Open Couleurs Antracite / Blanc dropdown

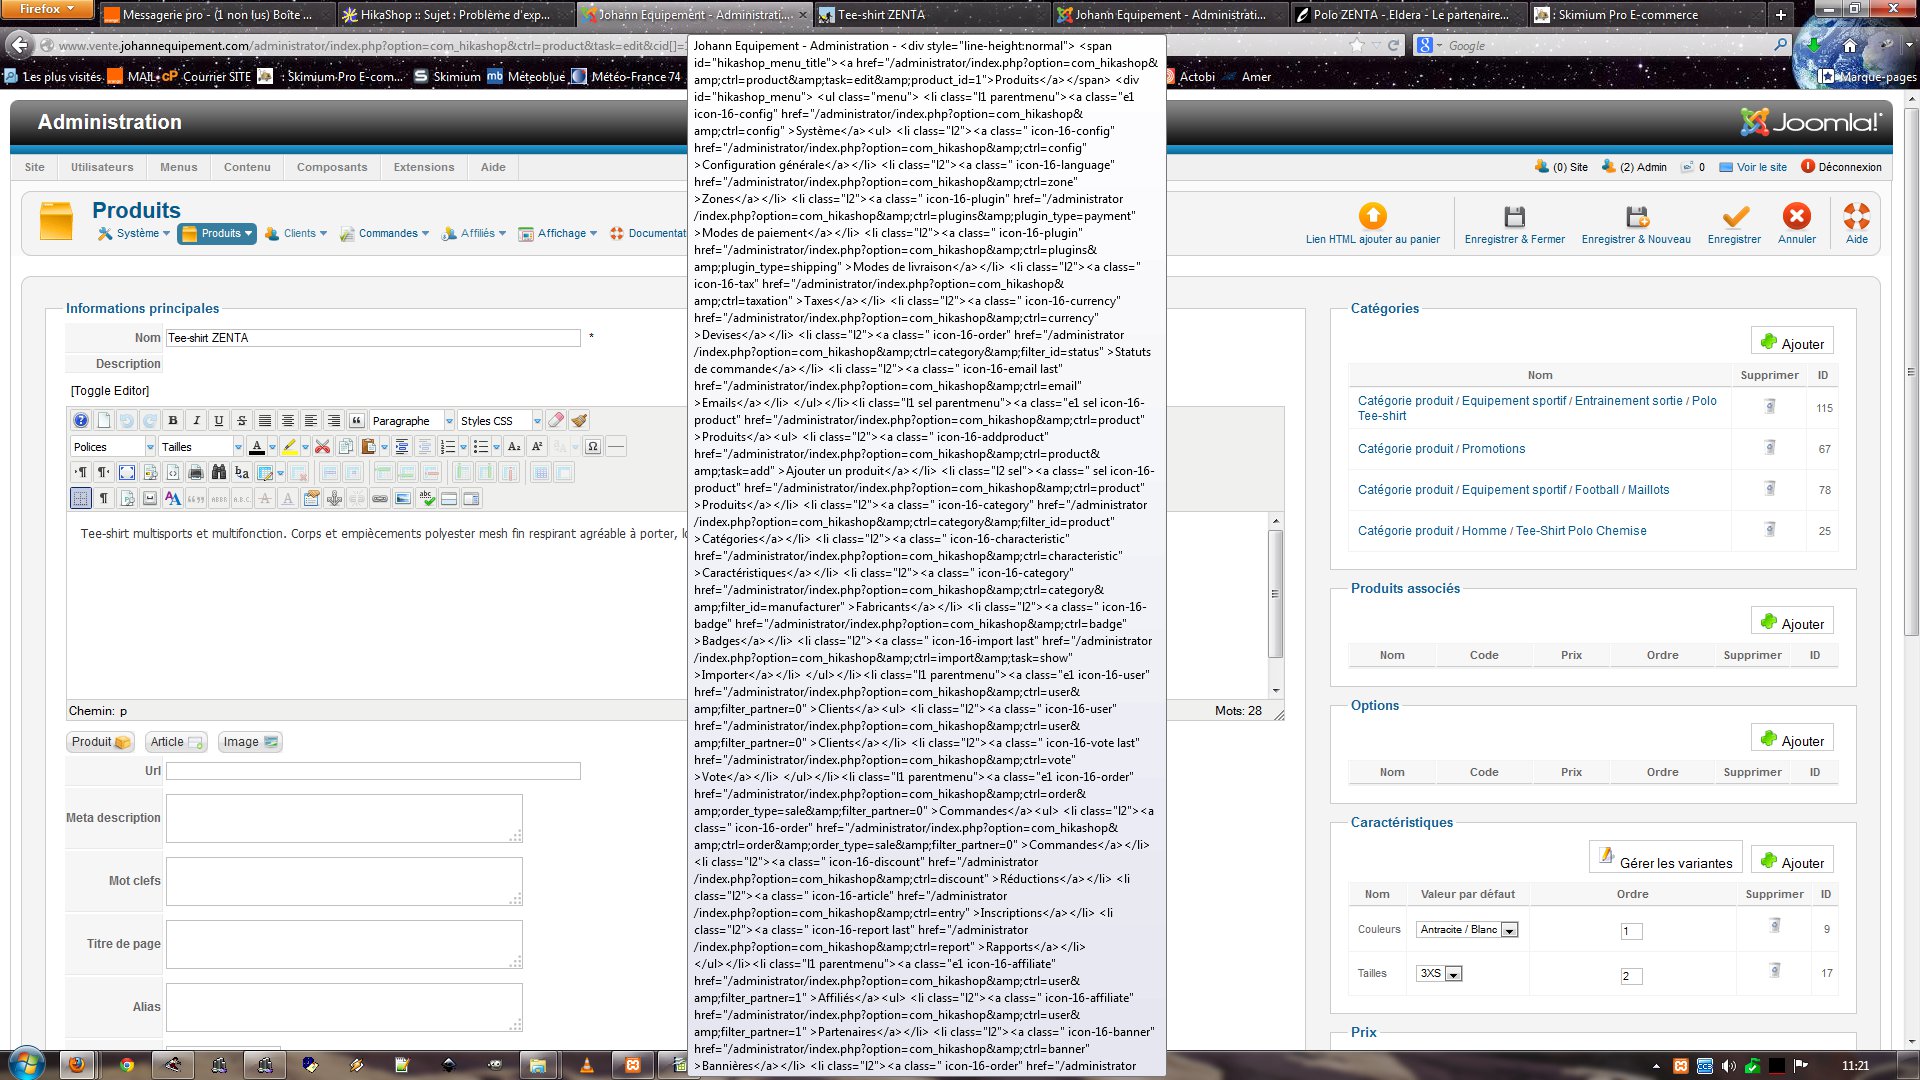coord(1467,930)
